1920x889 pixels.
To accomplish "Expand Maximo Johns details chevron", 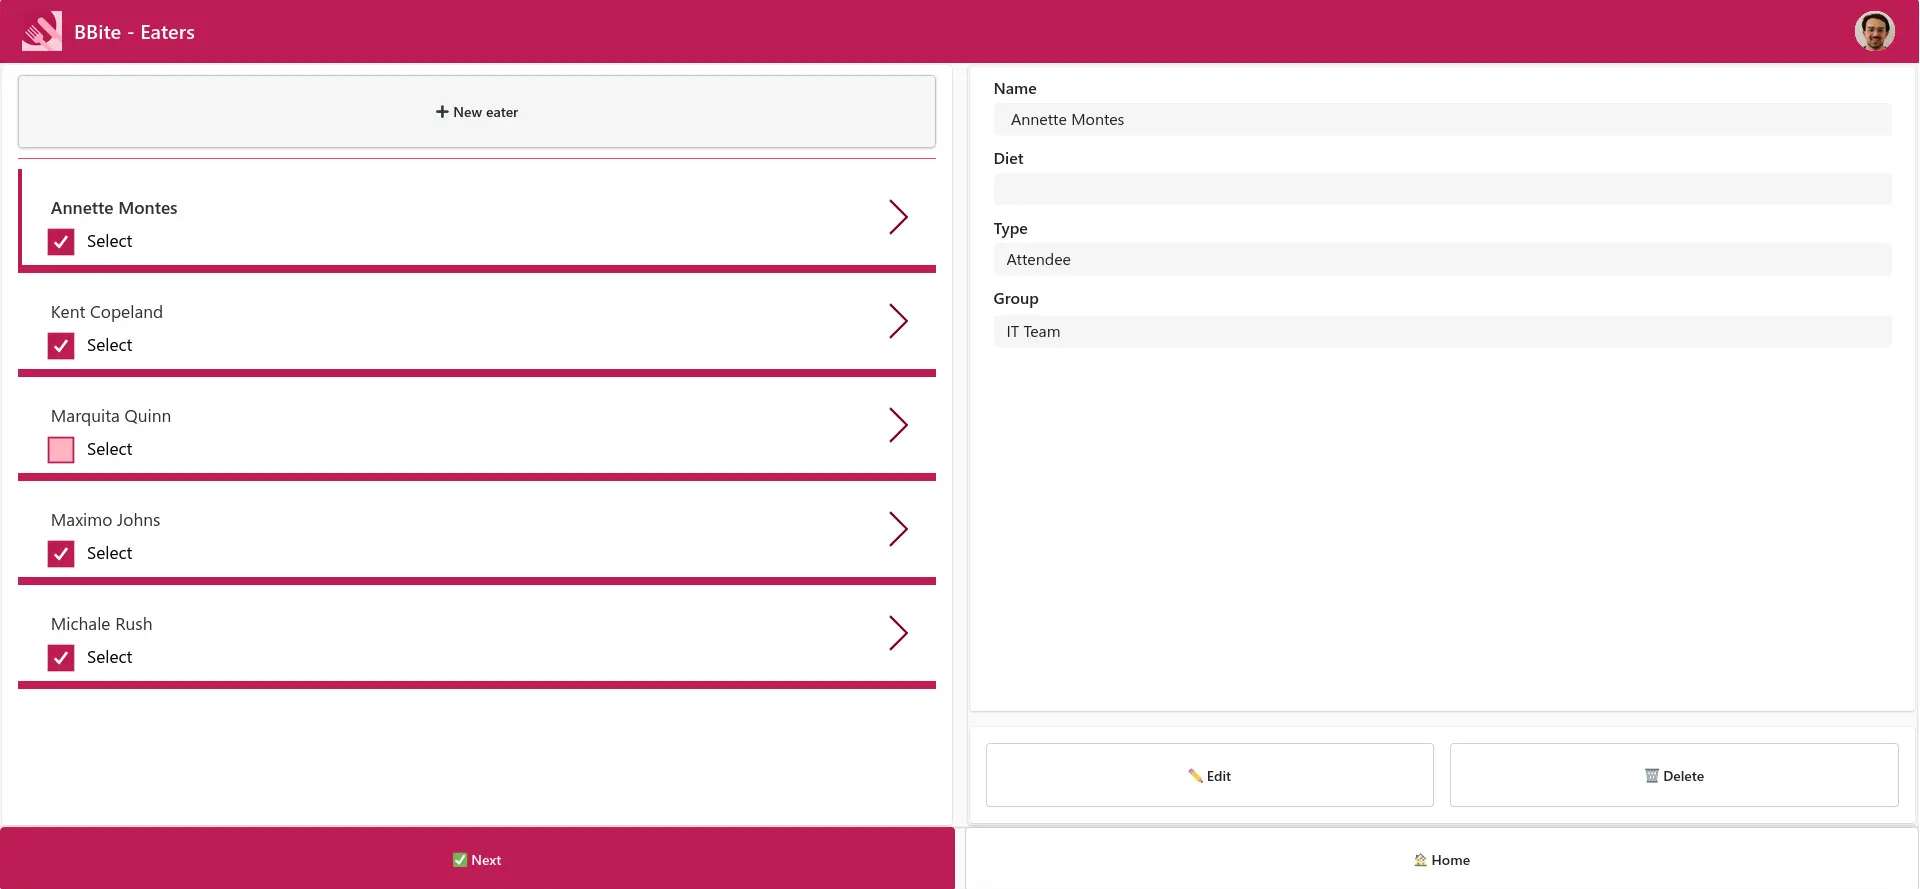I will click(898, 529).
